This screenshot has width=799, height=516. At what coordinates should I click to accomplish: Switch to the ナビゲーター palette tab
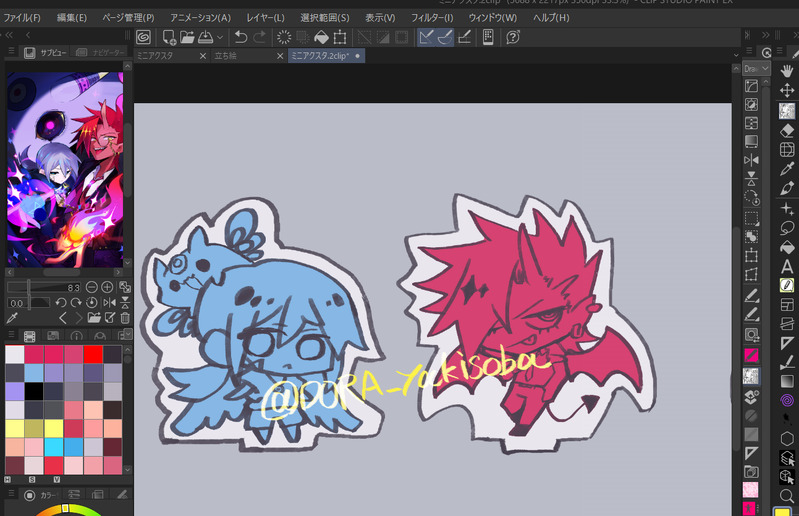[x=100, y=52]
